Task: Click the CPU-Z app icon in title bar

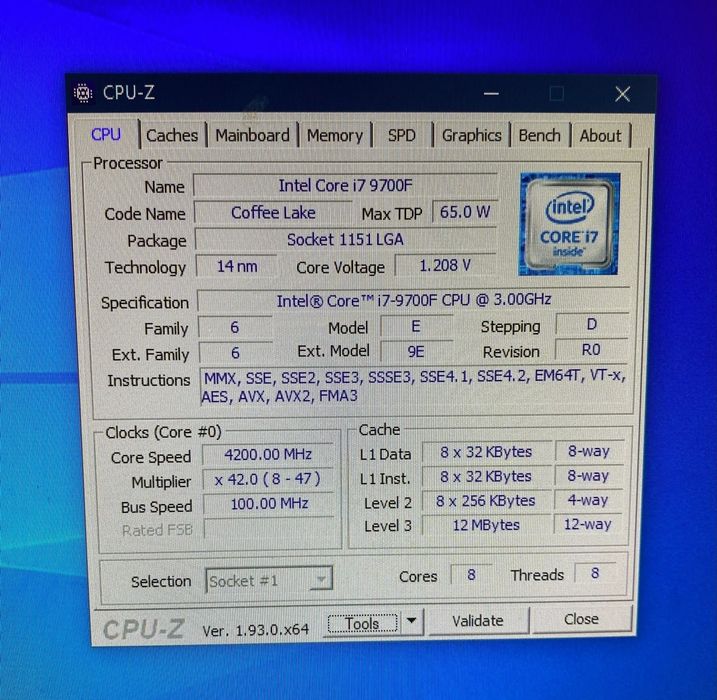Action: pyautogui.click(x=83, y=93)
